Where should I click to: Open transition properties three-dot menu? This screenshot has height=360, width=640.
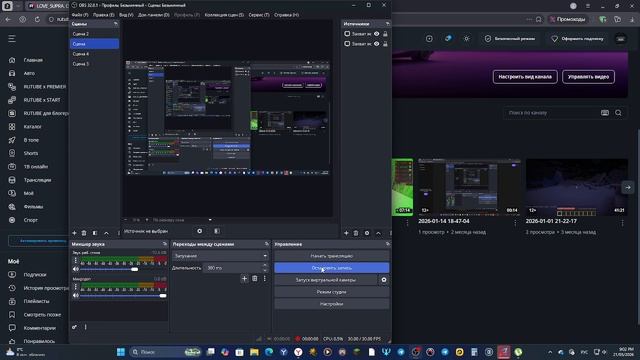pyautogui.click(x=264, y=279)
